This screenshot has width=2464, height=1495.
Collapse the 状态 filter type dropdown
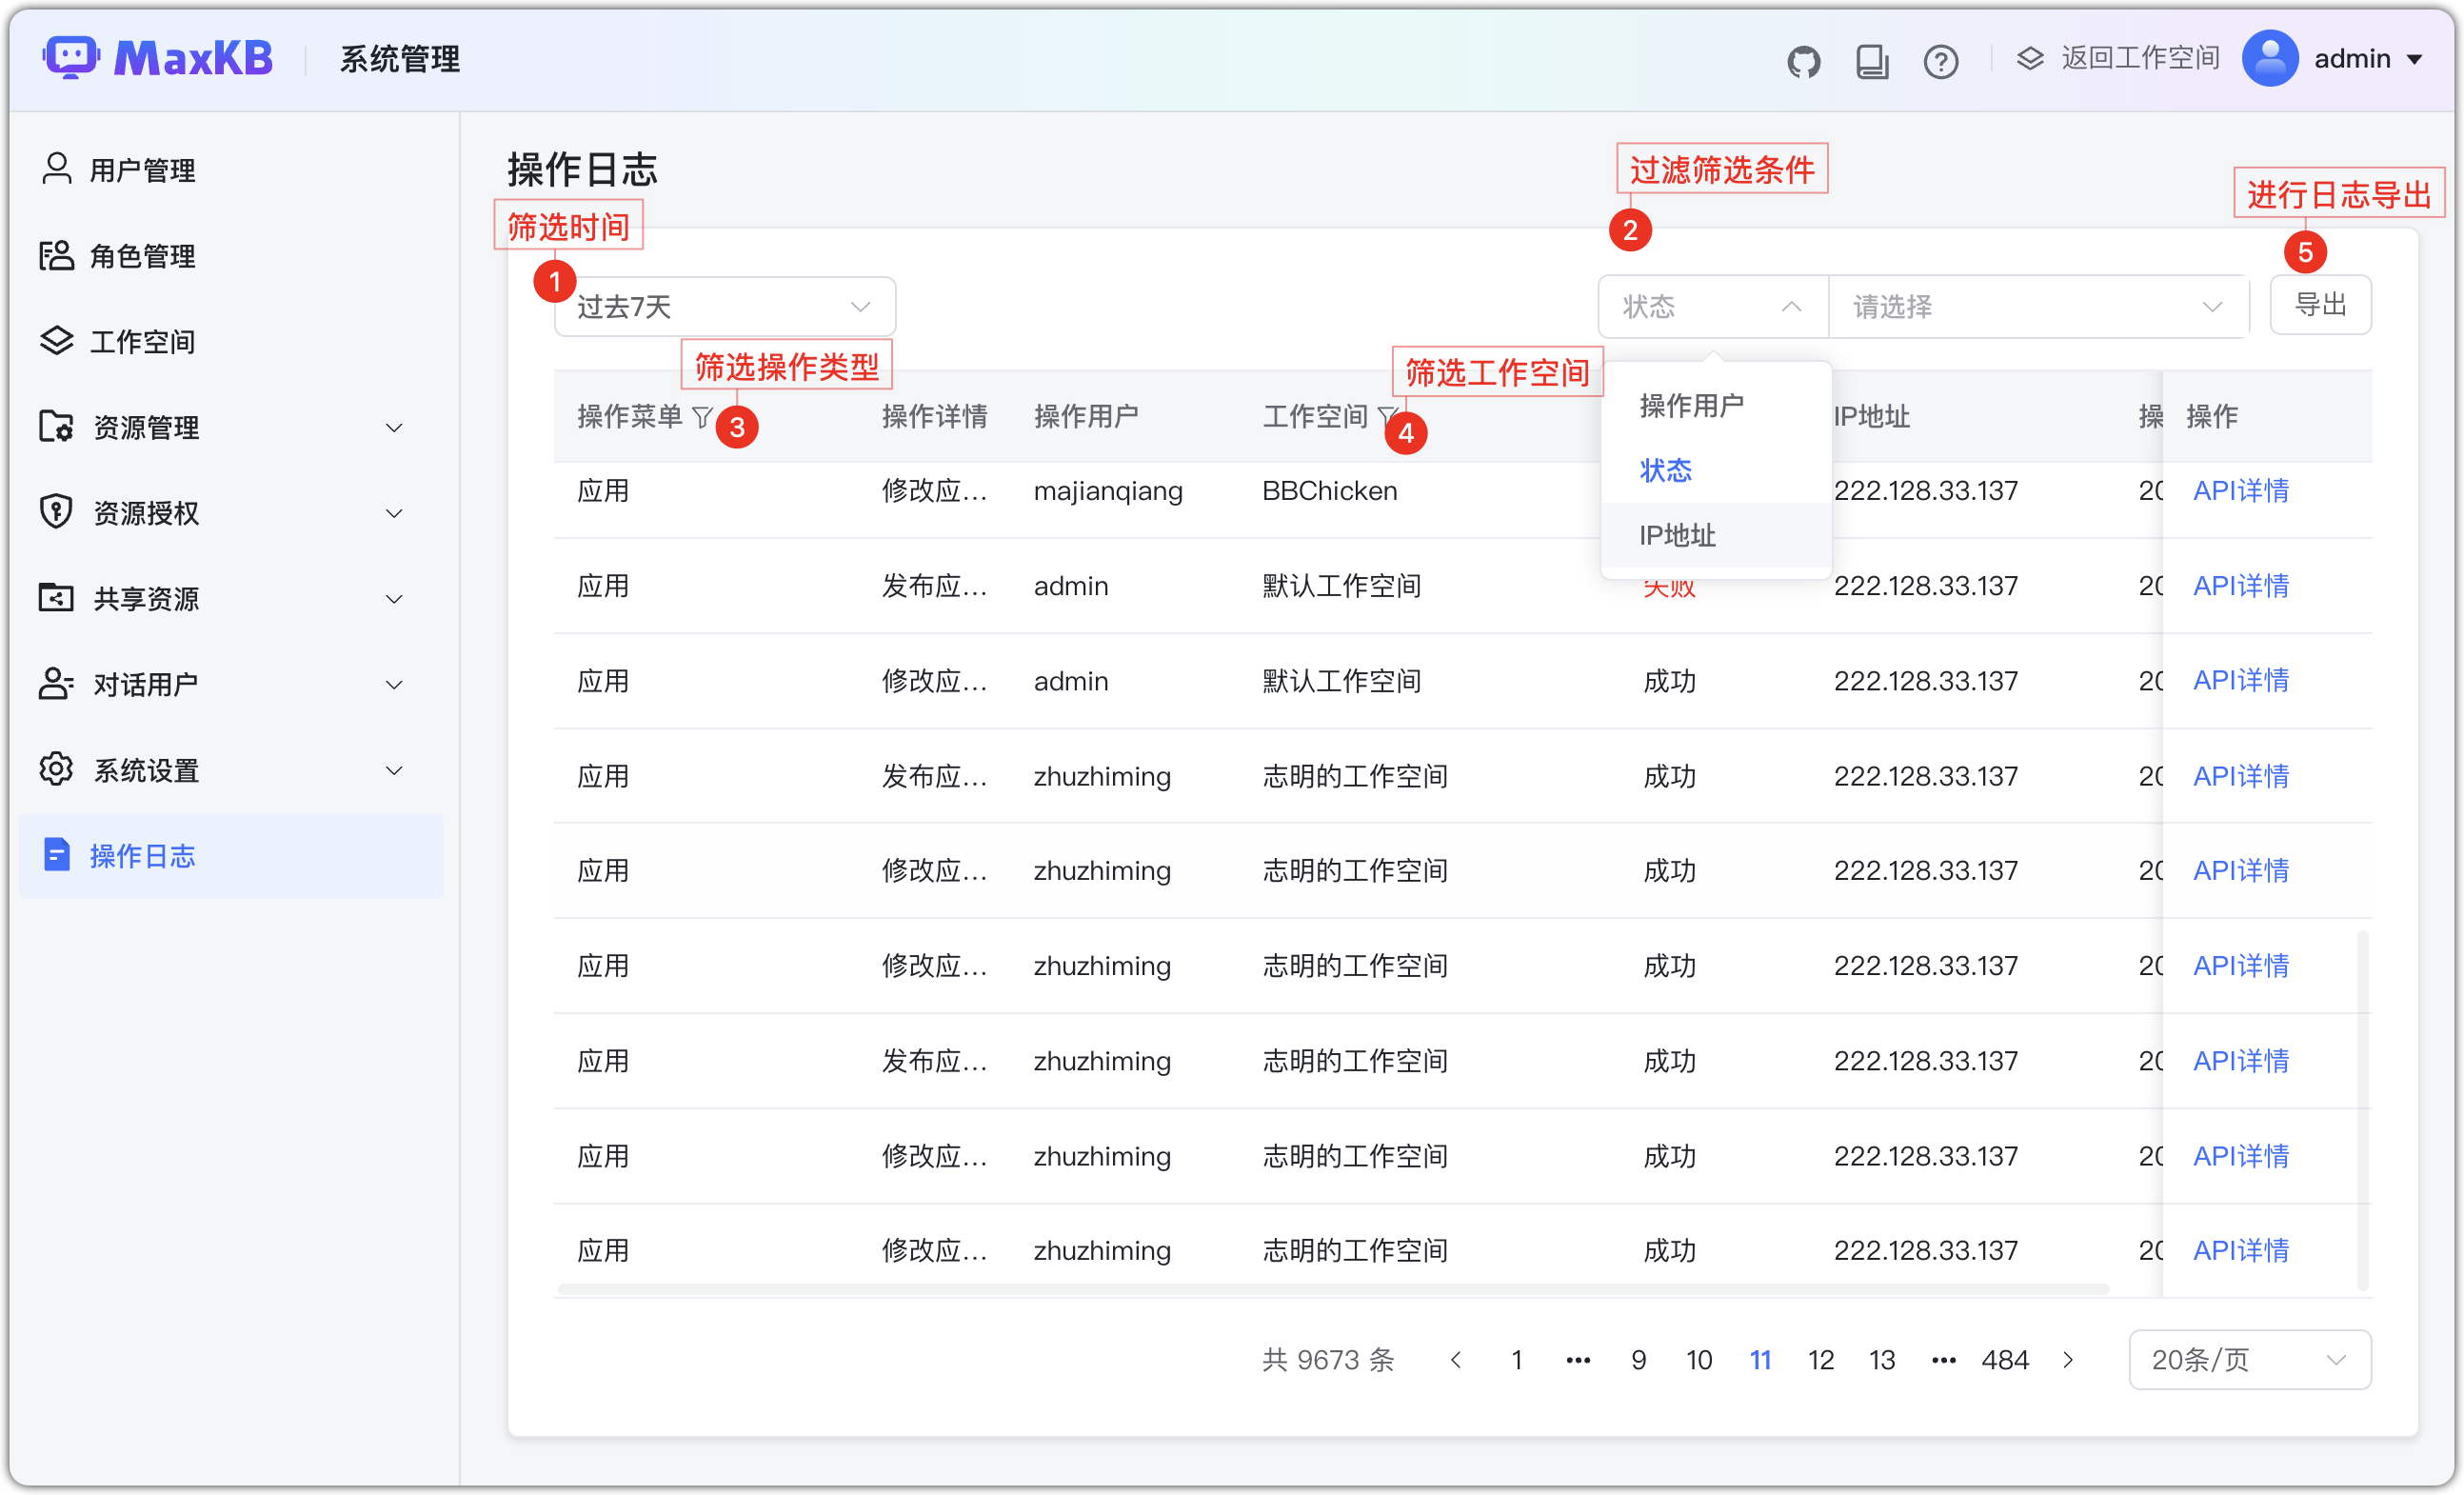coord(1713,306)
